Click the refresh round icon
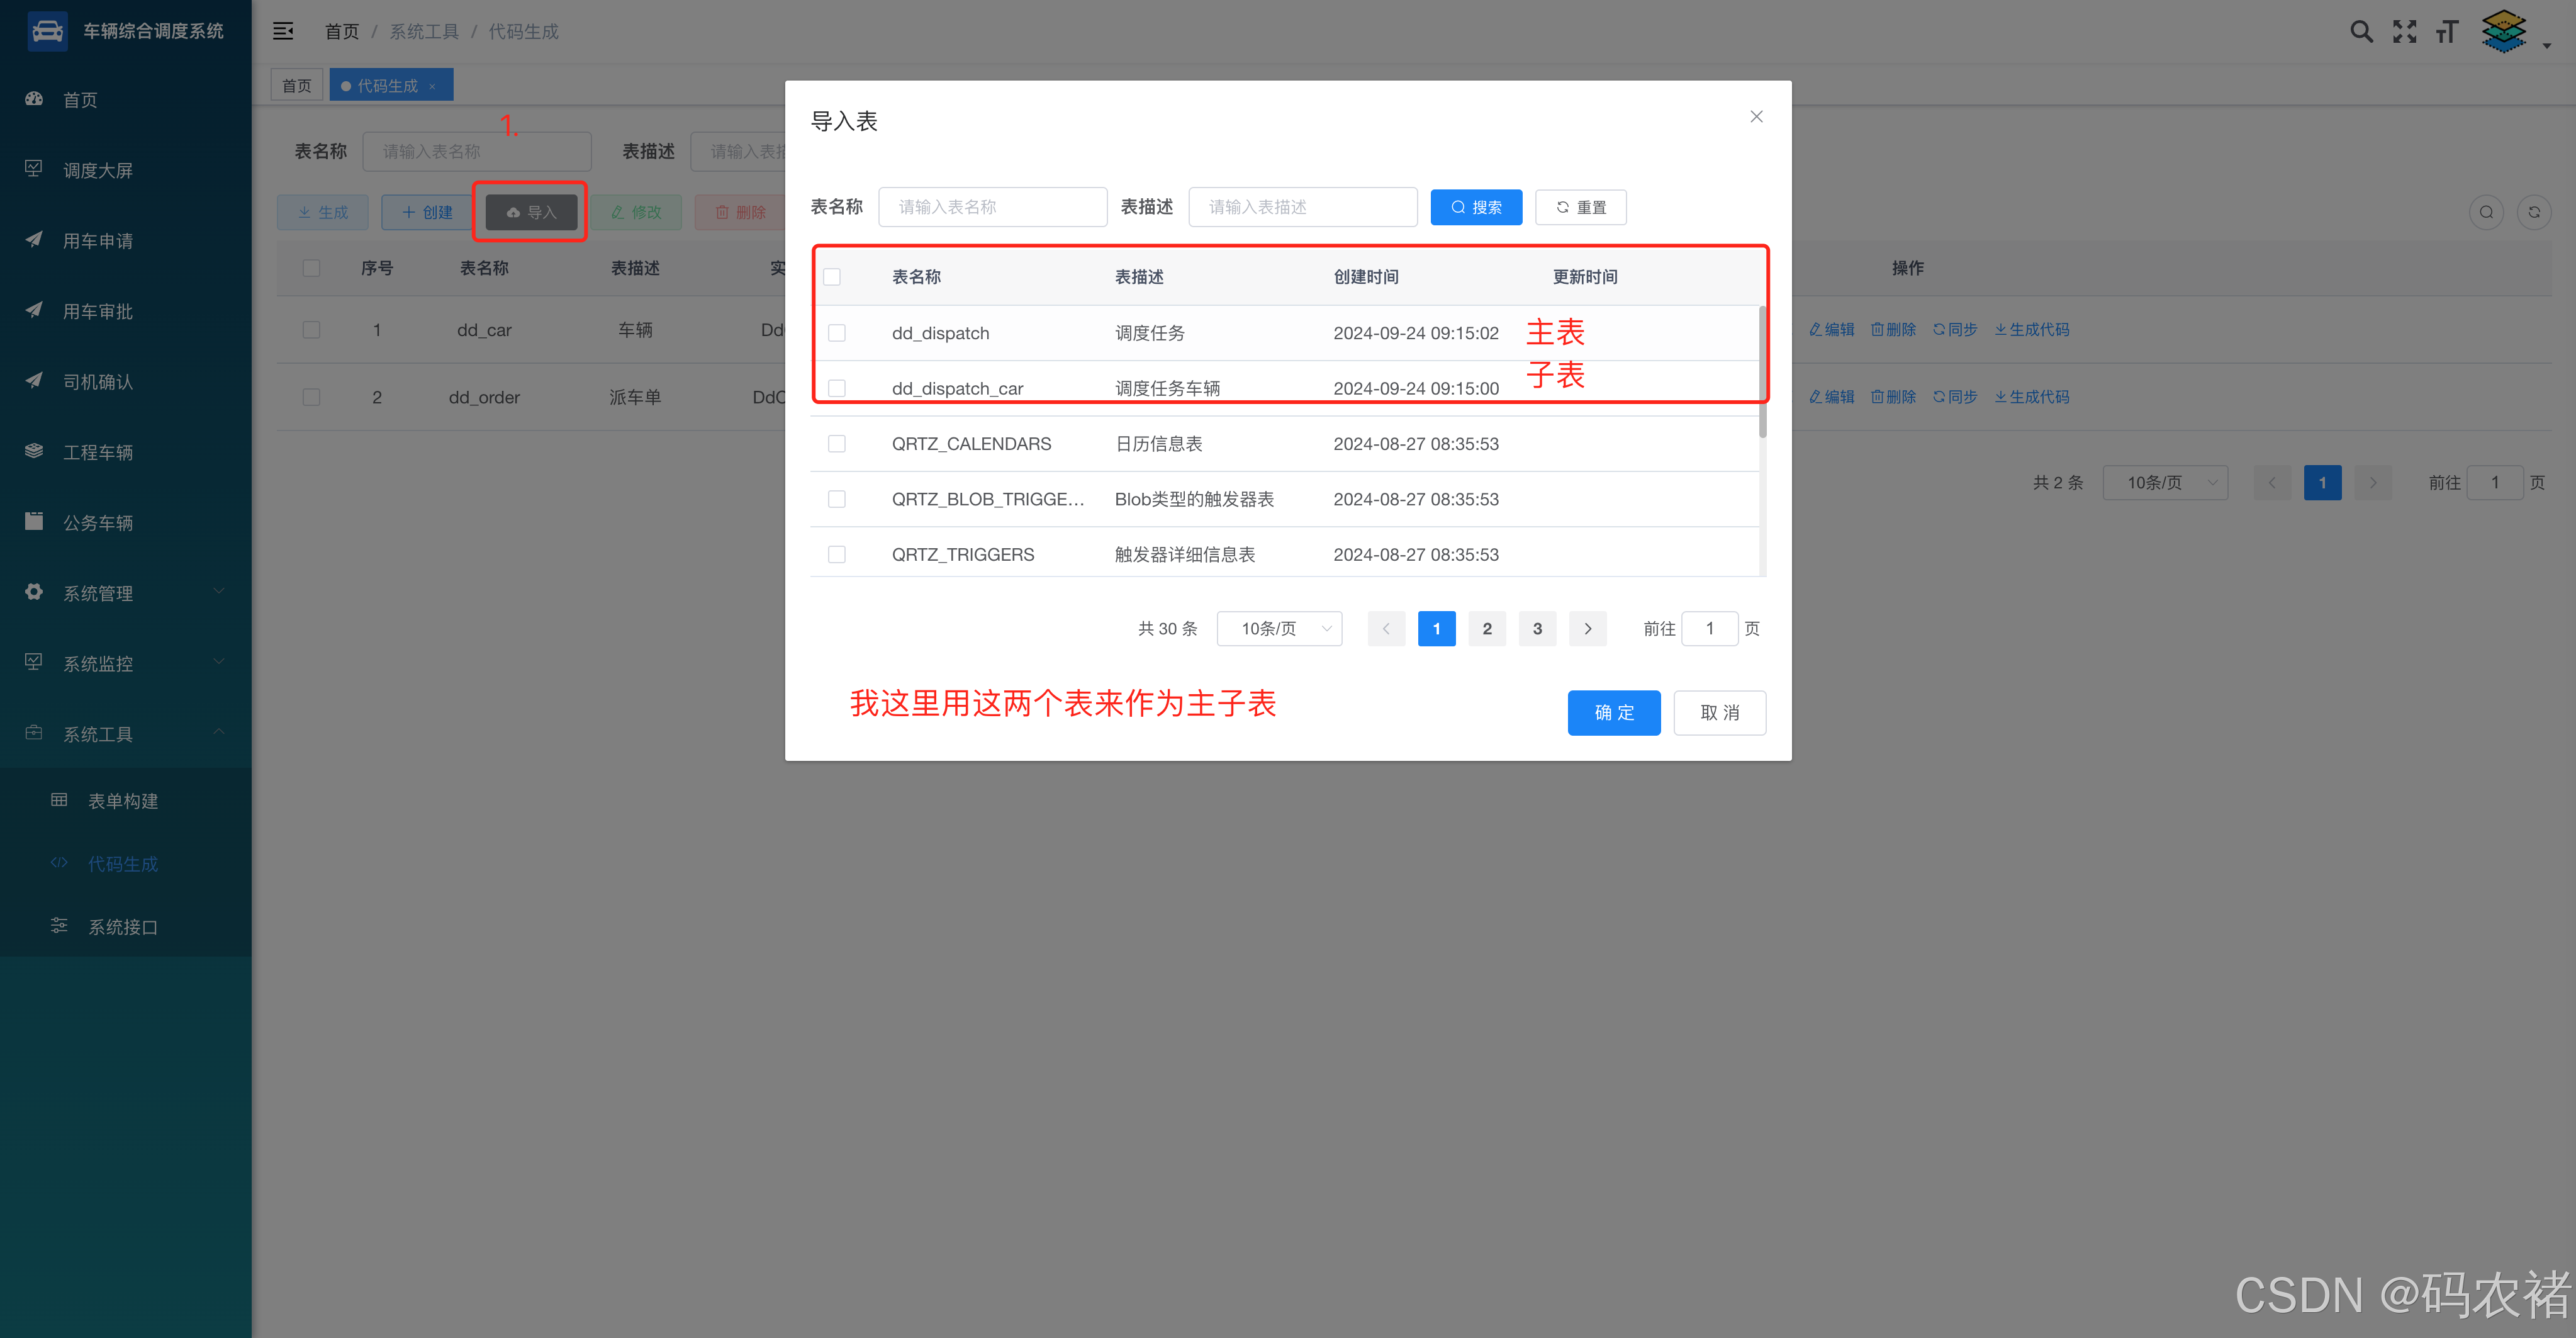 point(2534,212)
